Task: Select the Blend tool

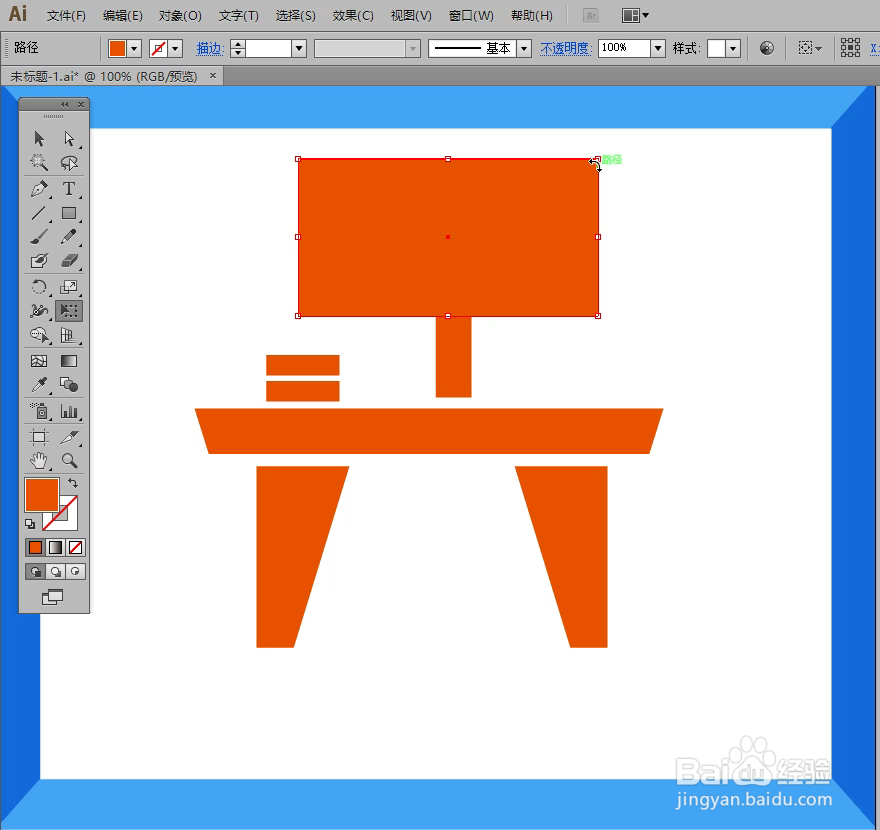Action: 69,385
